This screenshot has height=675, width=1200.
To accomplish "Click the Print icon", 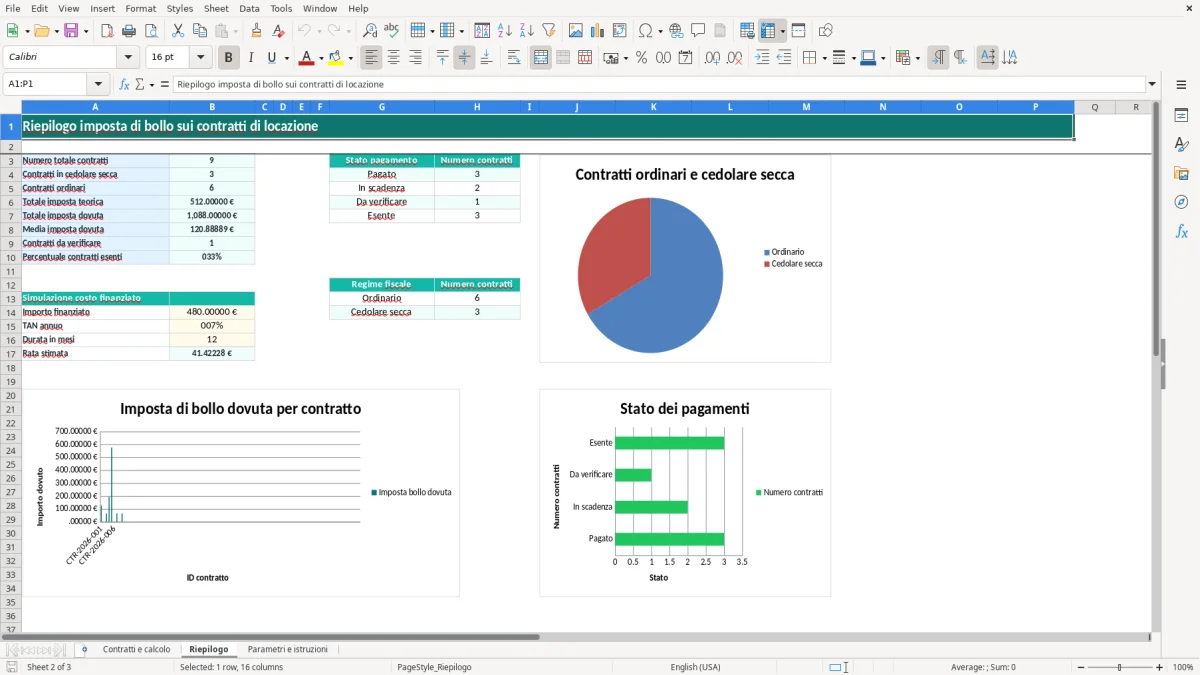I will click(128, 30).
